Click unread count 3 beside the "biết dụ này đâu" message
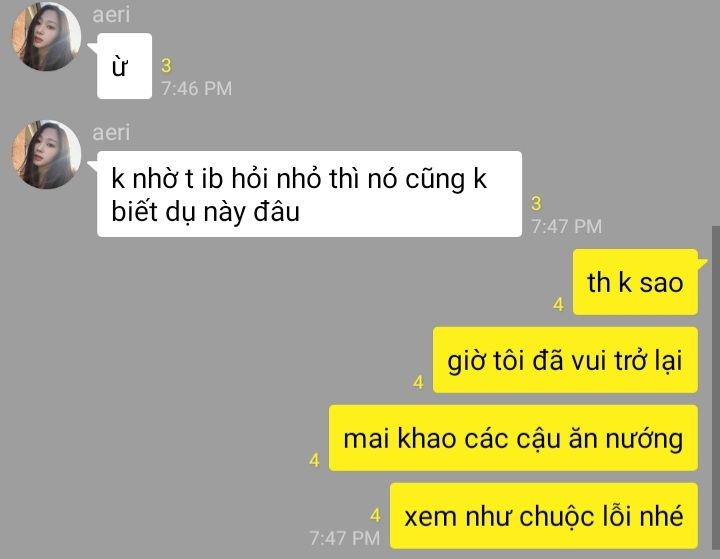The image size is (720, 559). click(536, 203)
